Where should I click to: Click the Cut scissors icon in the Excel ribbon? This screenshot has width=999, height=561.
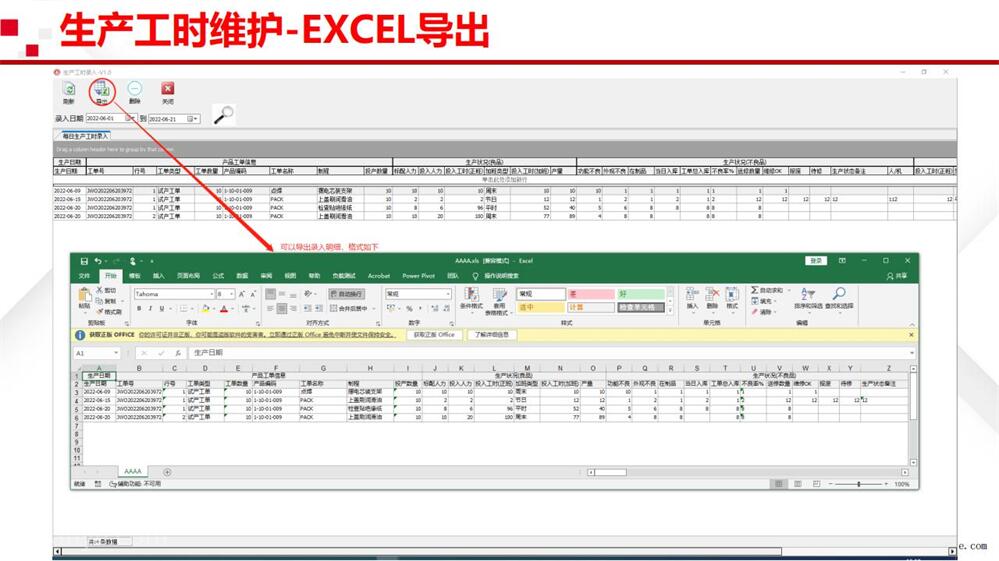point(100,290)
